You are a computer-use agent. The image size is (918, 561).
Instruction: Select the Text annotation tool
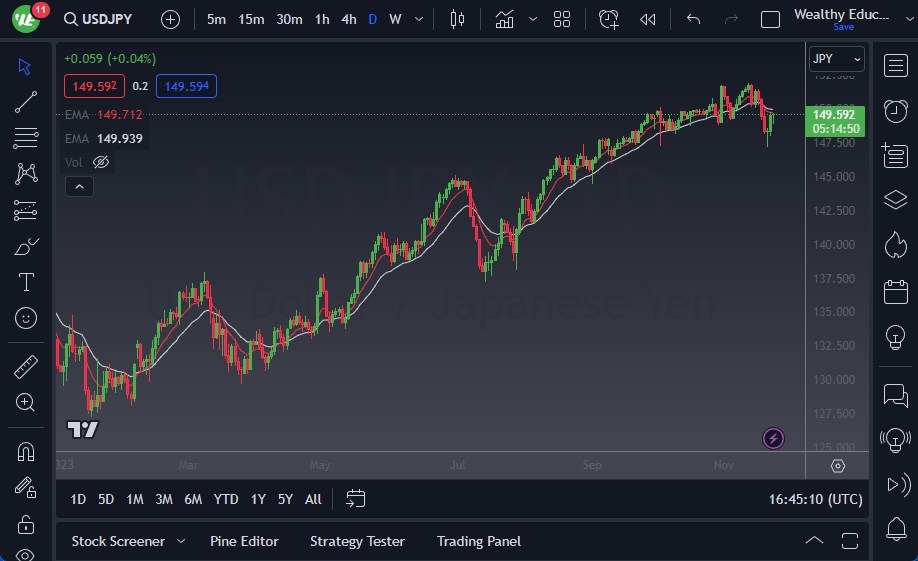point(26,282)
